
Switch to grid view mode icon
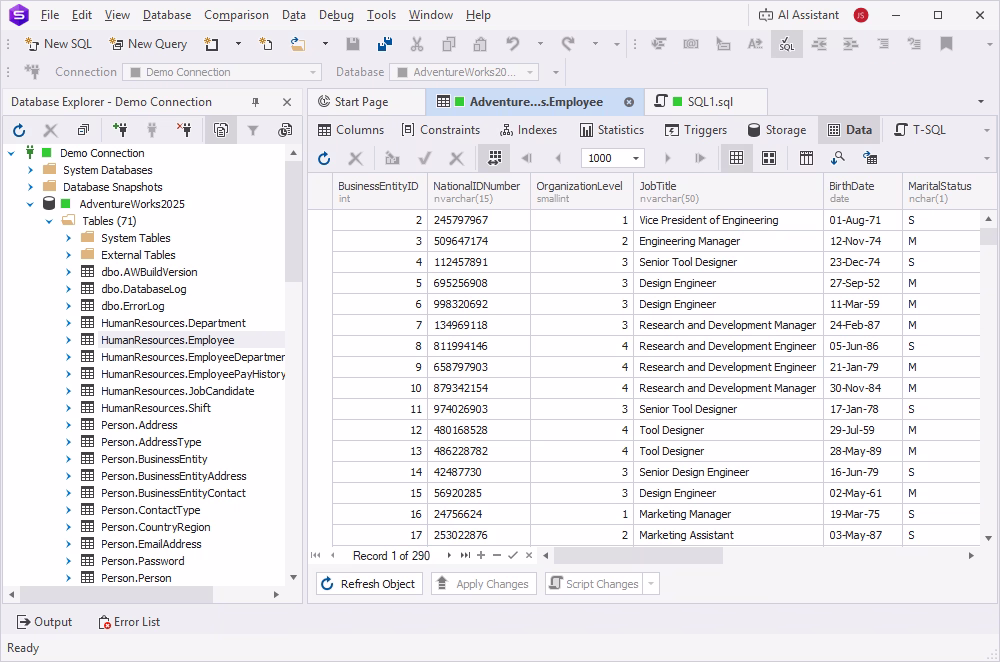737,158
